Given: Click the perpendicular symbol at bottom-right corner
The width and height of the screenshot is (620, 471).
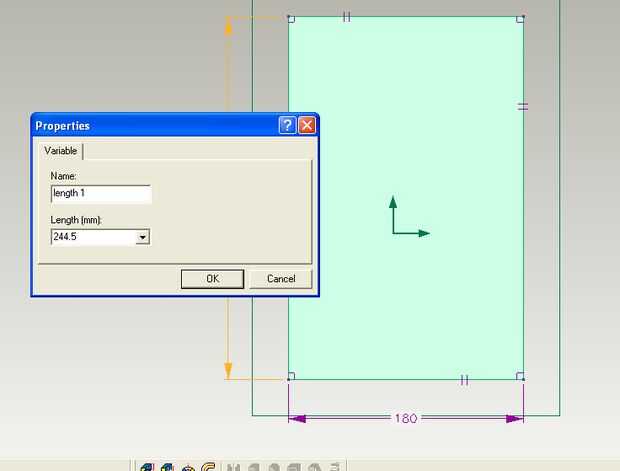Looking at the screenshot, I should (x=520, y=376).
